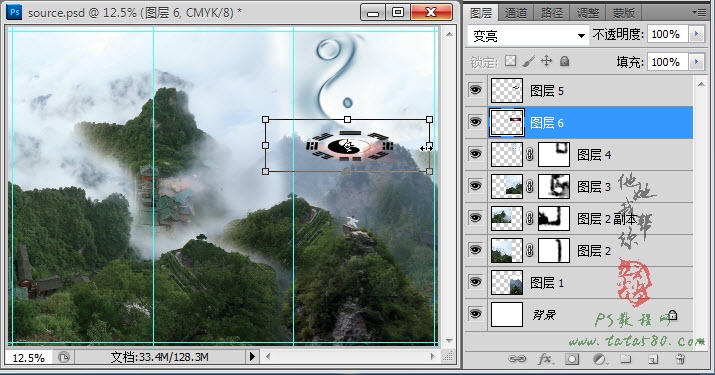Click the link layers icon at panel bottom
Viewport: 715px width, 375px height.
click(517, 359)
